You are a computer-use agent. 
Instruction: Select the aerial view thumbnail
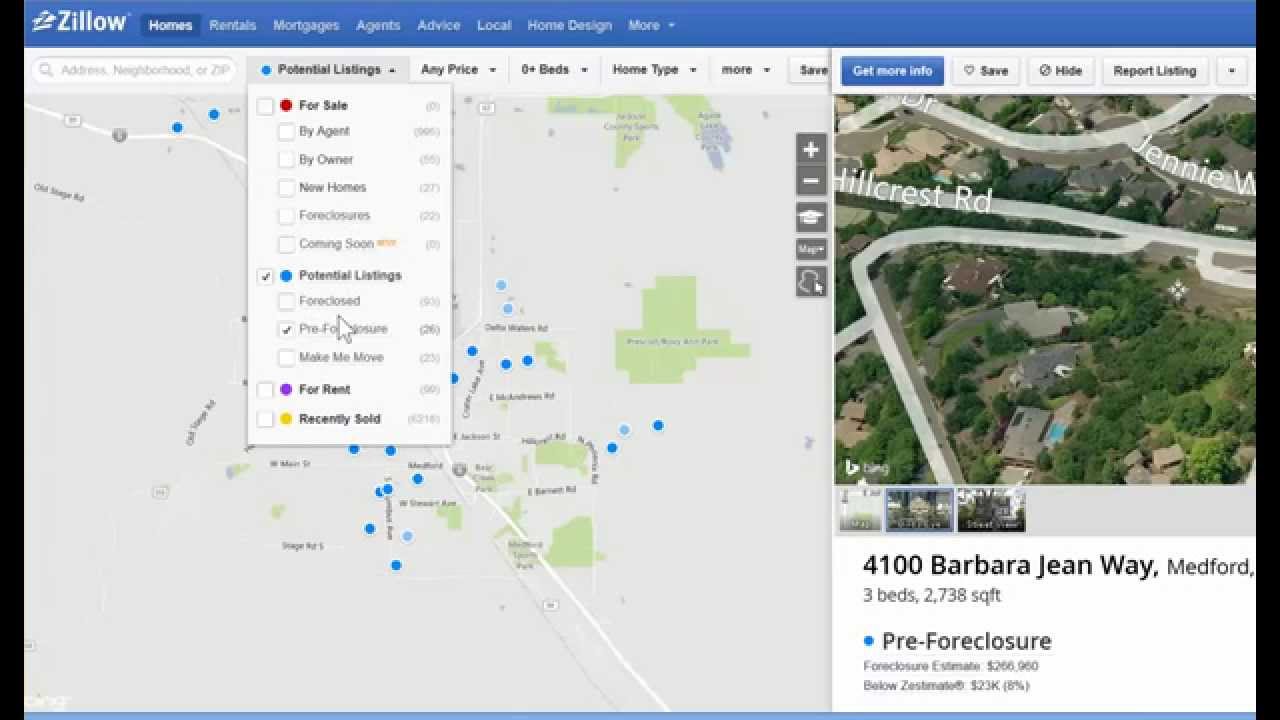(x=920, y=510)
